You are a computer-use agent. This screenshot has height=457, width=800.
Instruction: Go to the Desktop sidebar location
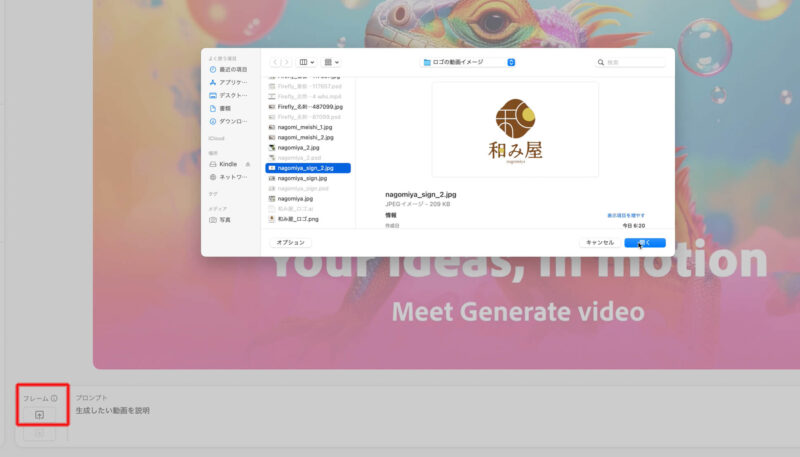228,95
